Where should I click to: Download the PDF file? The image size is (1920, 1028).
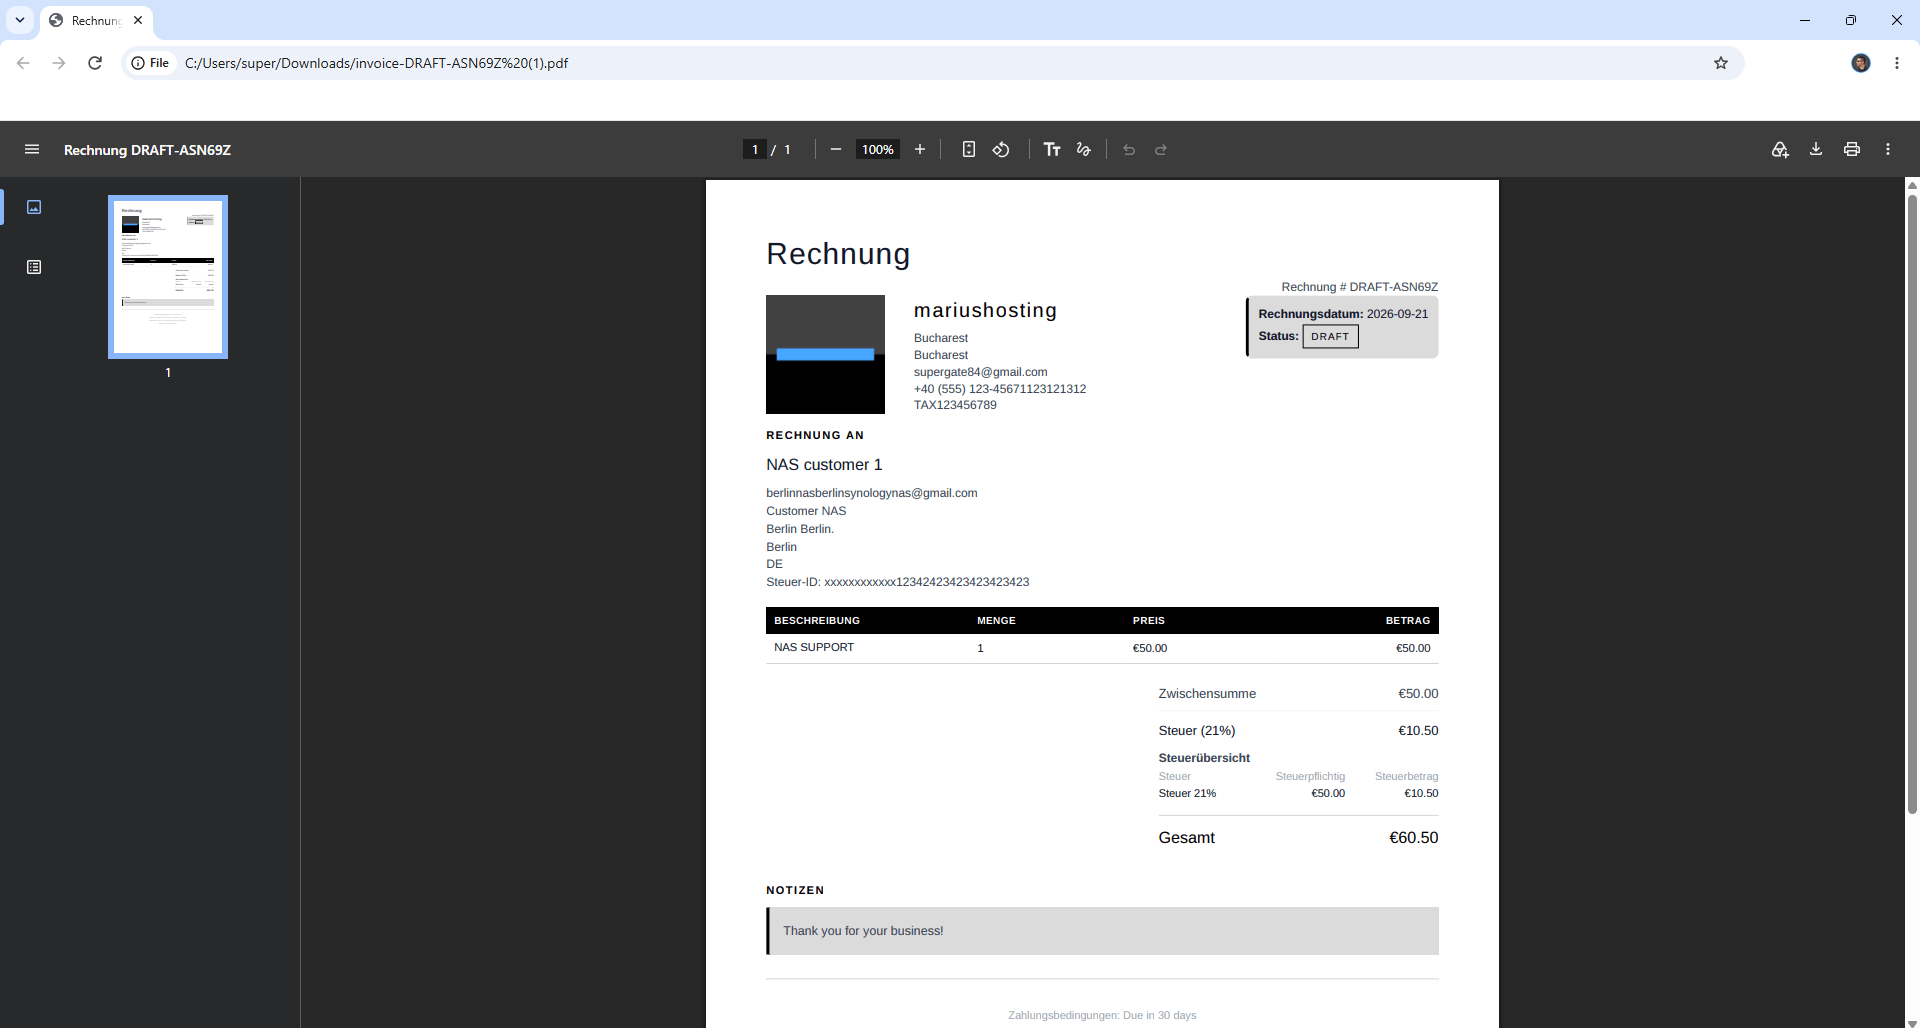click(x=1816, y=149)
